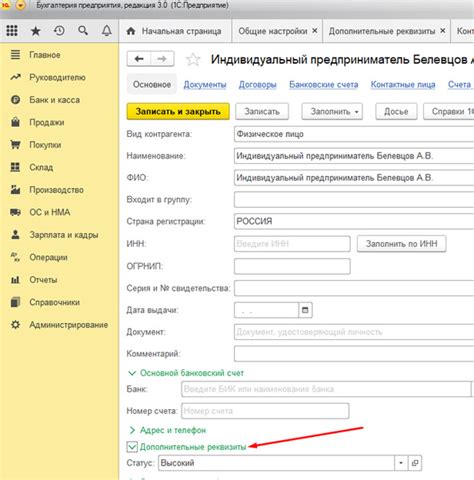Open Банковские счета link tab
Viewport: 474px width, 480px height.
(x=324, y=85)
